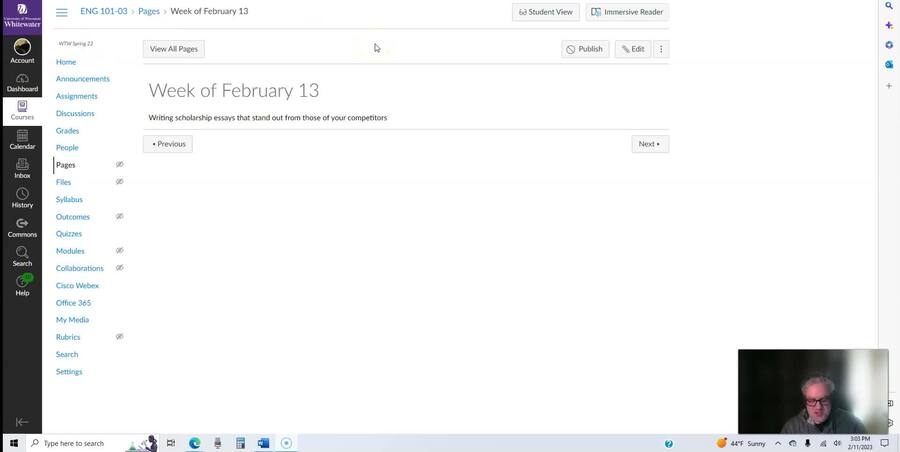Click the ENG 101-03 breadcrumb link

coord(104,11)
